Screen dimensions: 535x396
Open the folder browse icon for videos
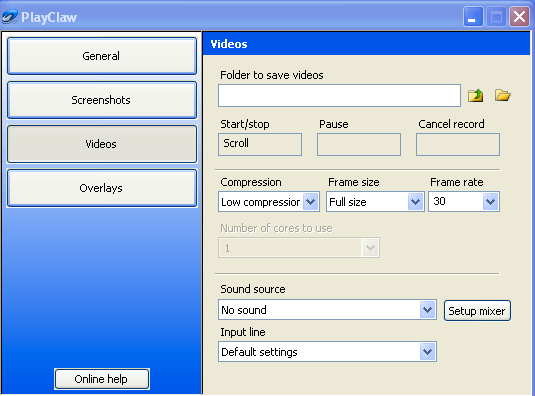pyautogui.click(x=503, y=95)
